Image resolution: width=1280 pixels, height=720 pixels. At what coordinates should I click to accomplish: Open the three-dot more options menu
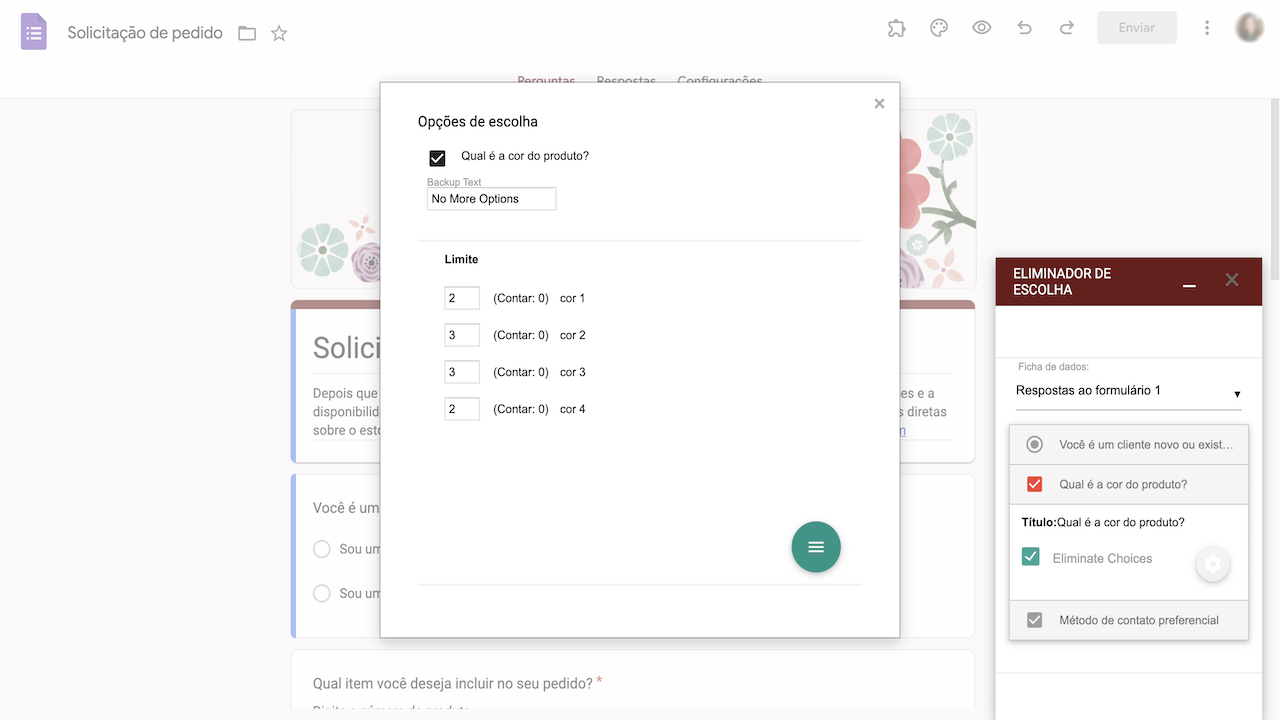[1207, 28]
